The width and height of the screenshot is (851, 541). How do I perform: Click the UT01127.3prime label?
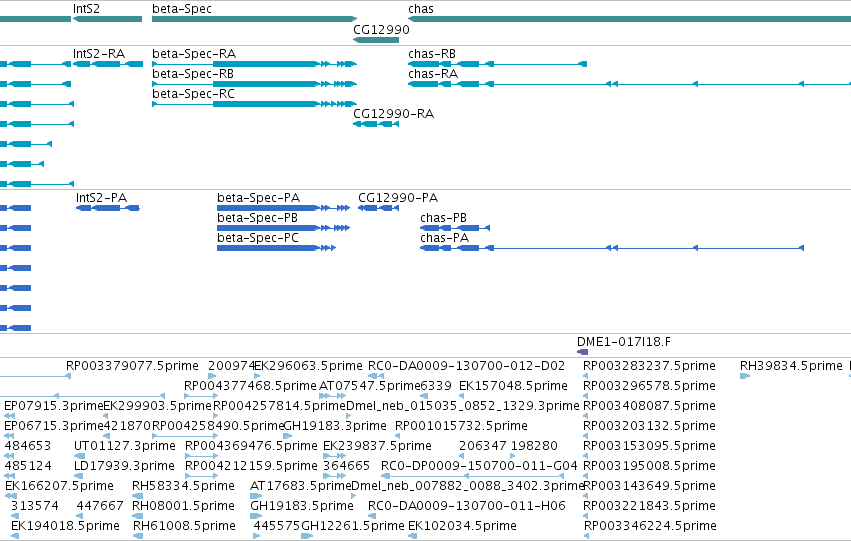click(x=125, y=446)
